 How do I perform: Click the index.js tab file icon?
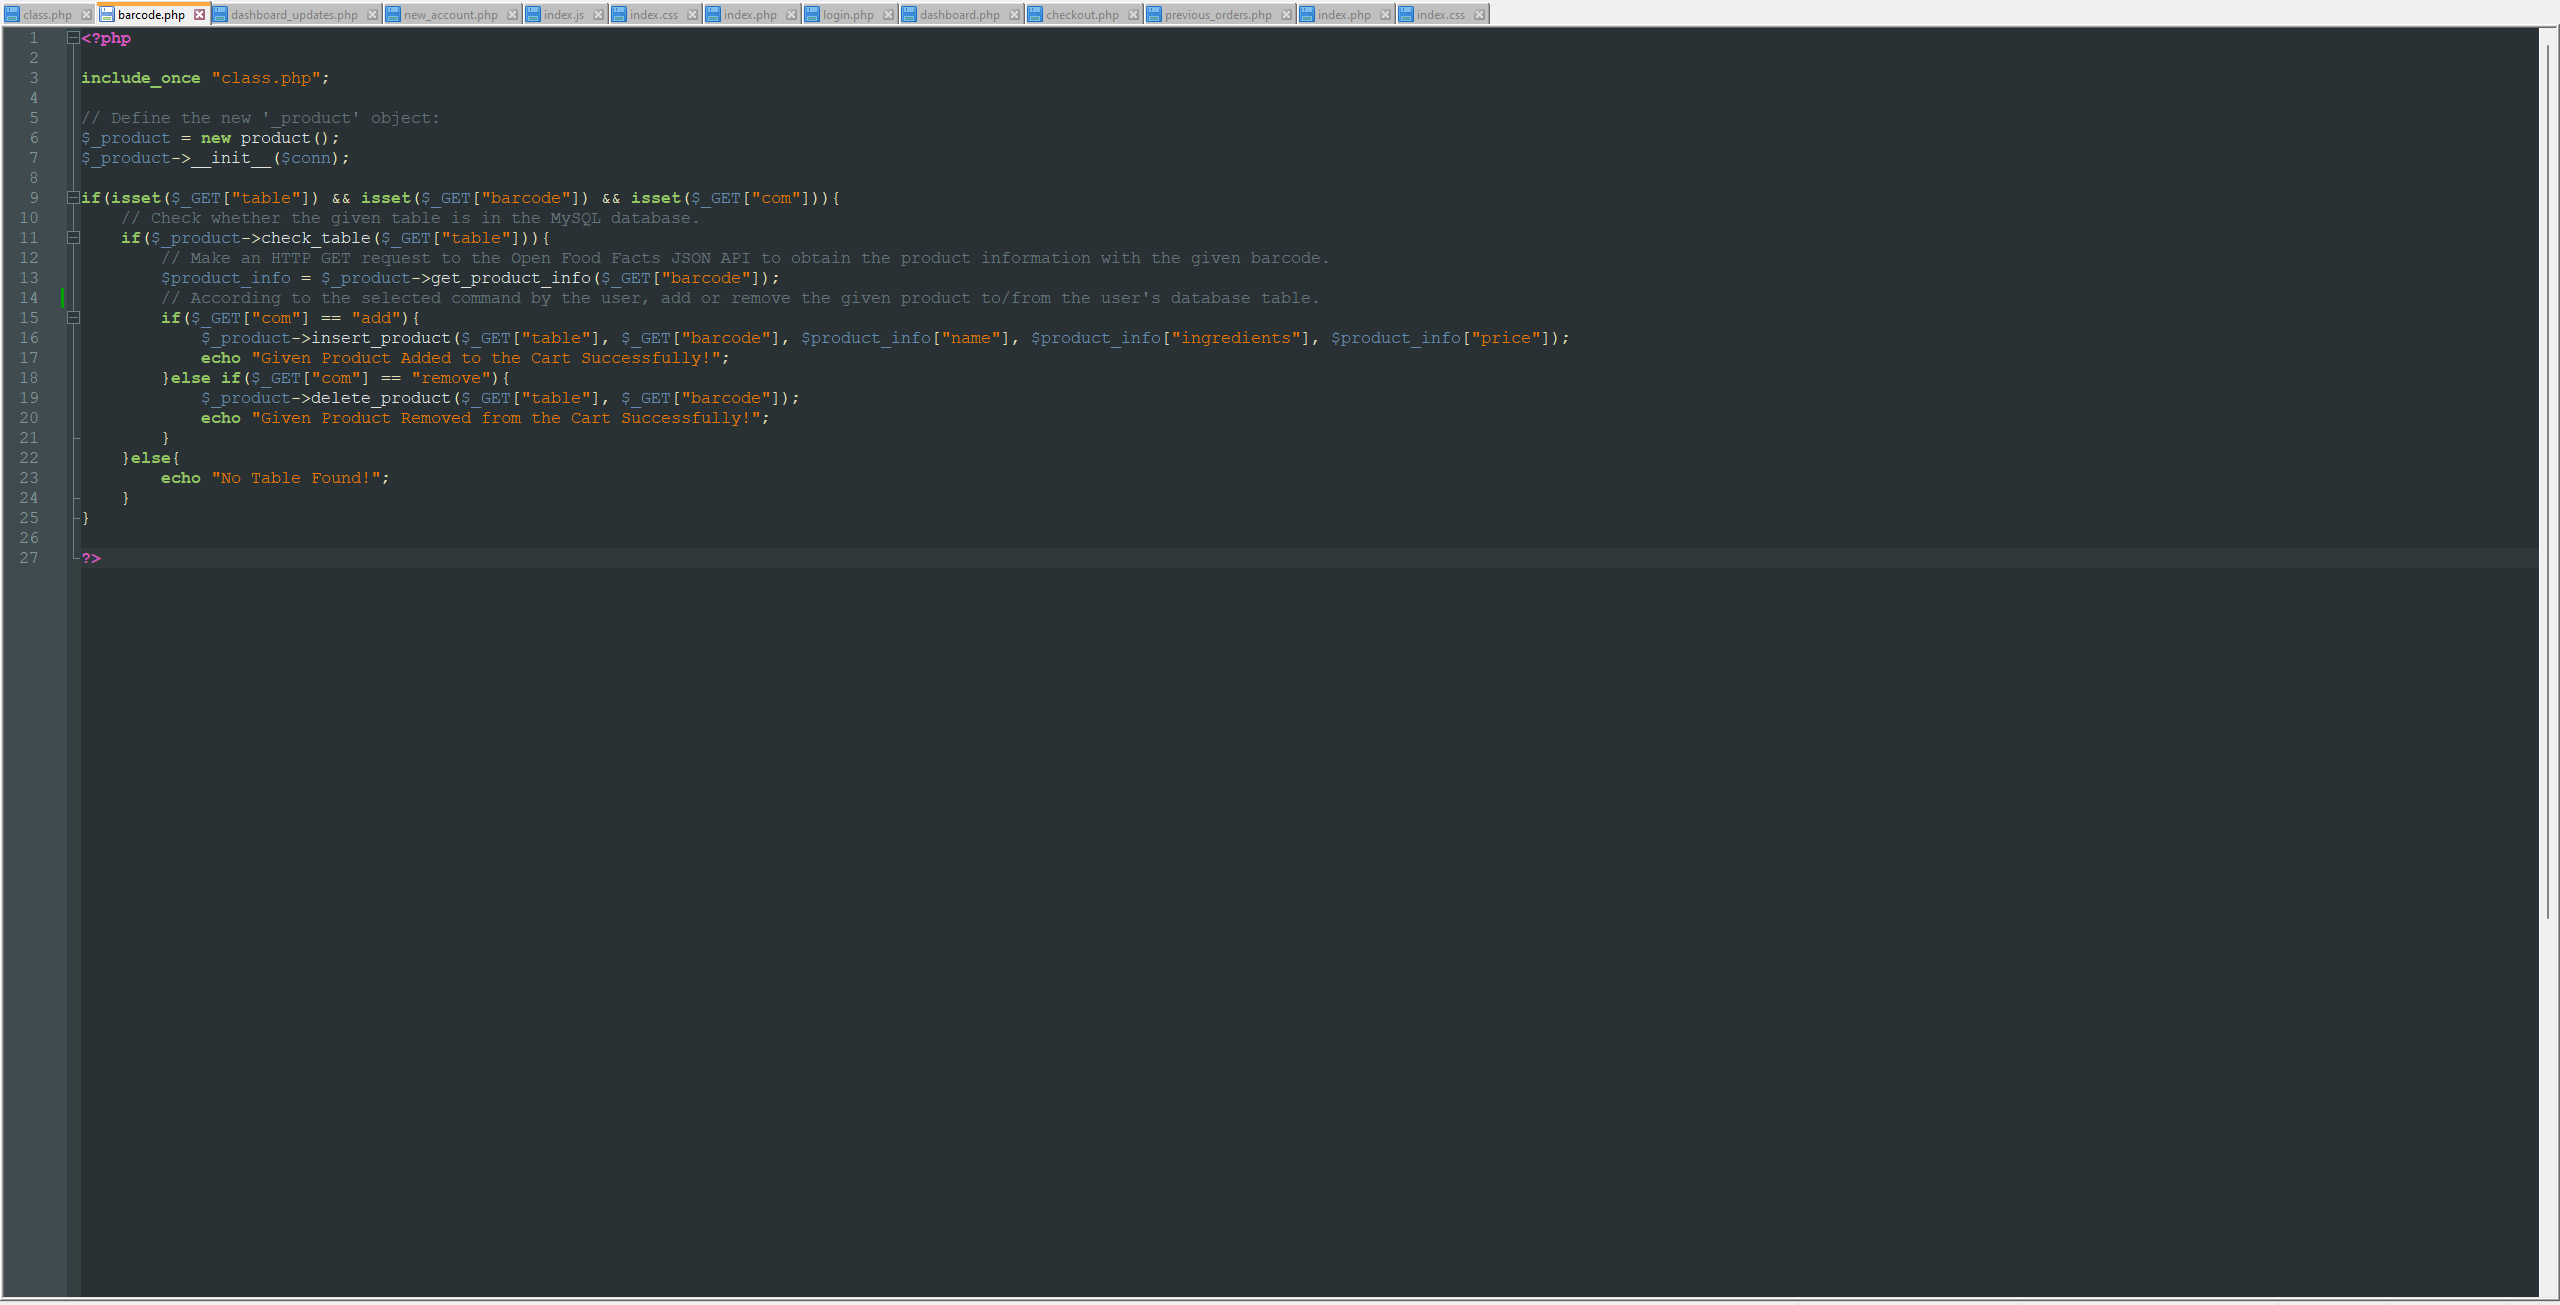coord(532,14)
